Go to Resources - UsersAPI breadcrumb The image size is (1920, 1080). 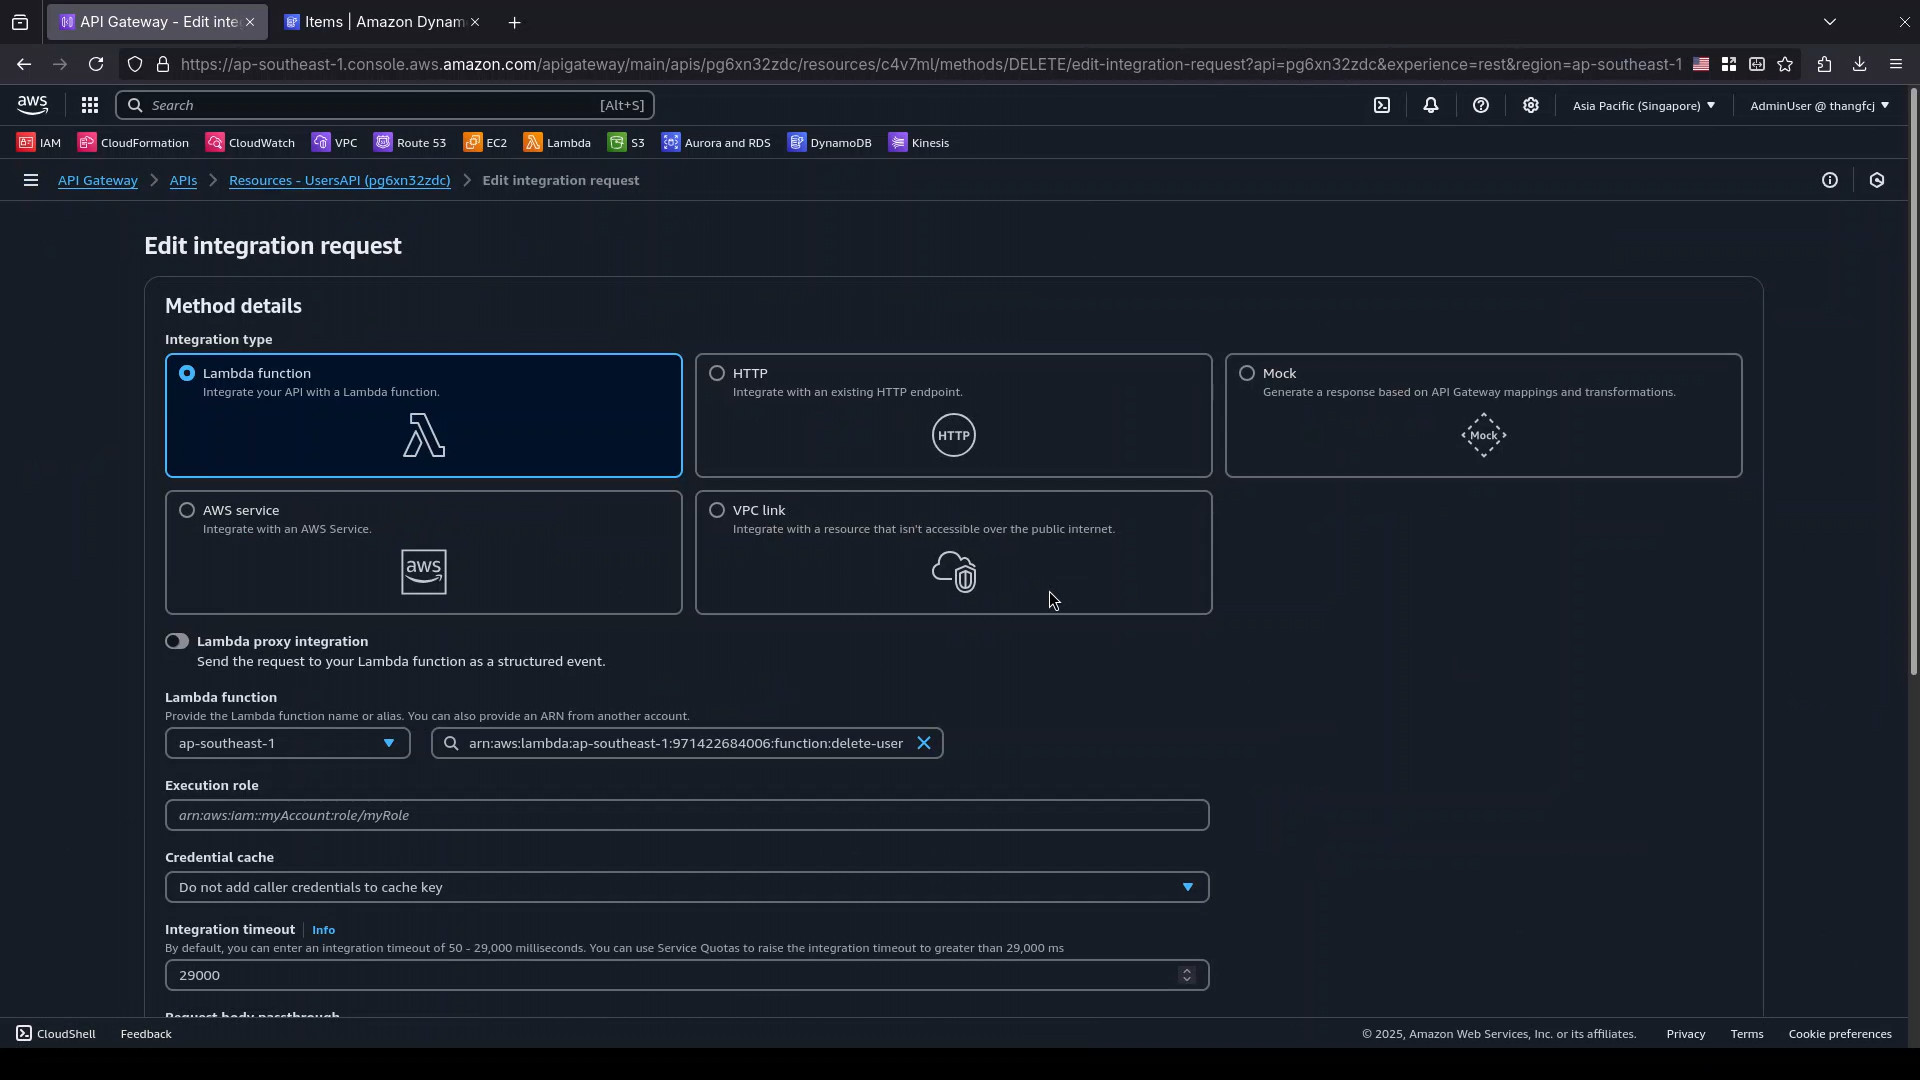pos(340,181)
